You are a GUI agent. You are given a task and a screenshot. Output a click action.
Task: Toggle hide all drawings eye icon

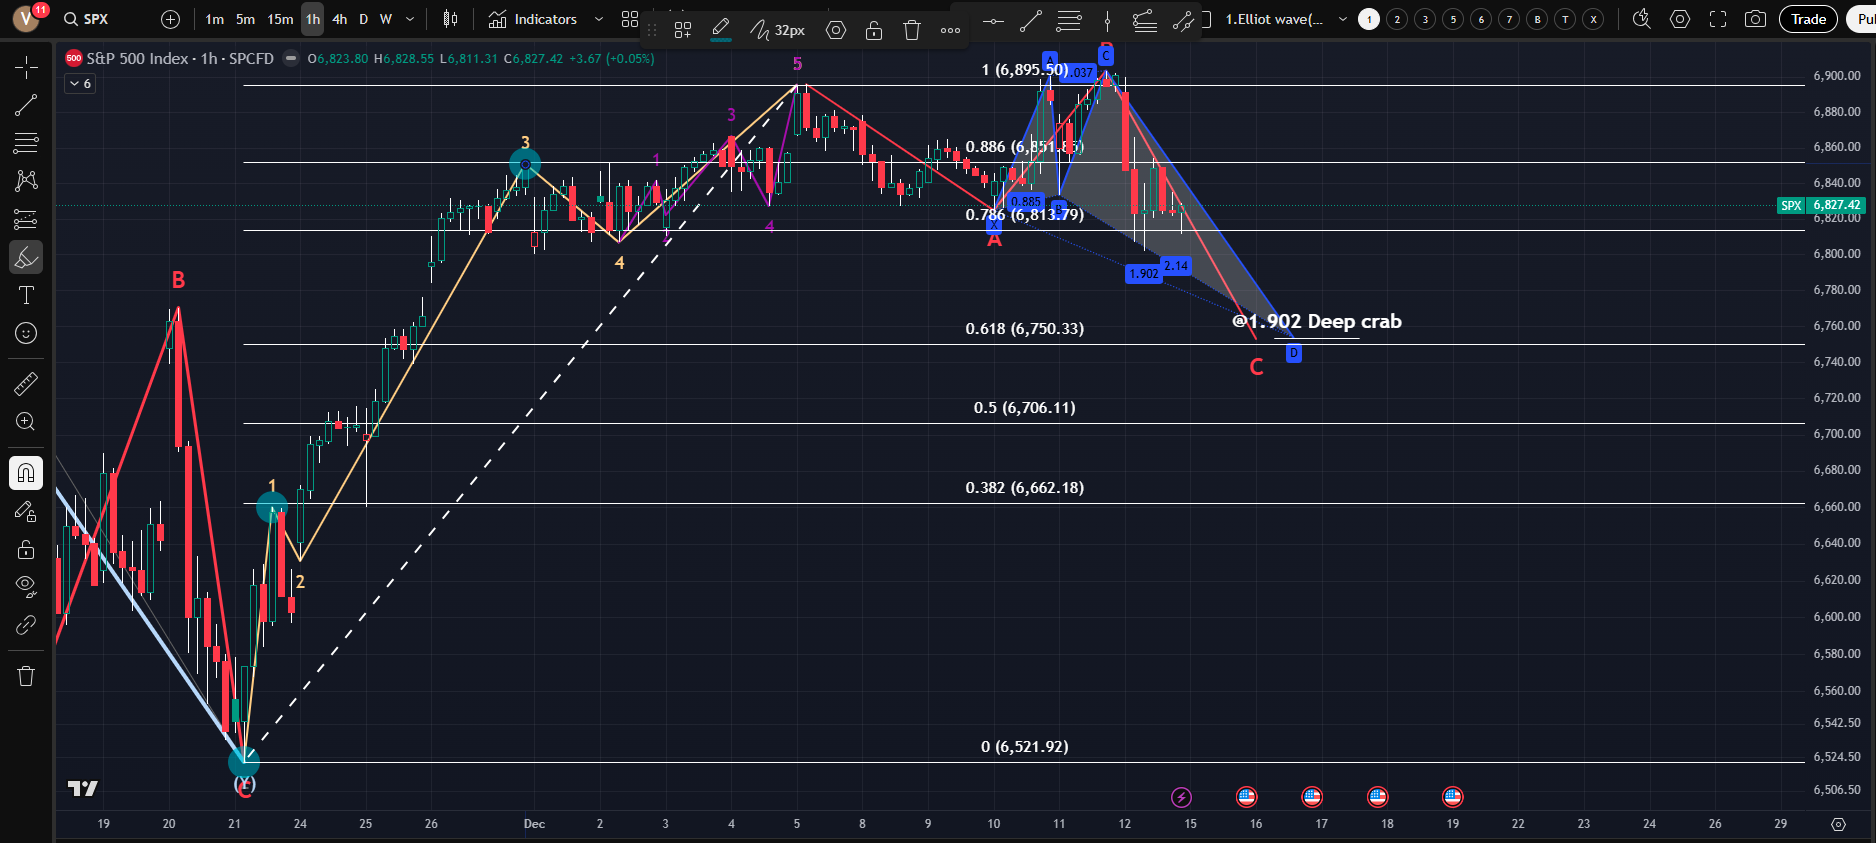click(26, 585)
